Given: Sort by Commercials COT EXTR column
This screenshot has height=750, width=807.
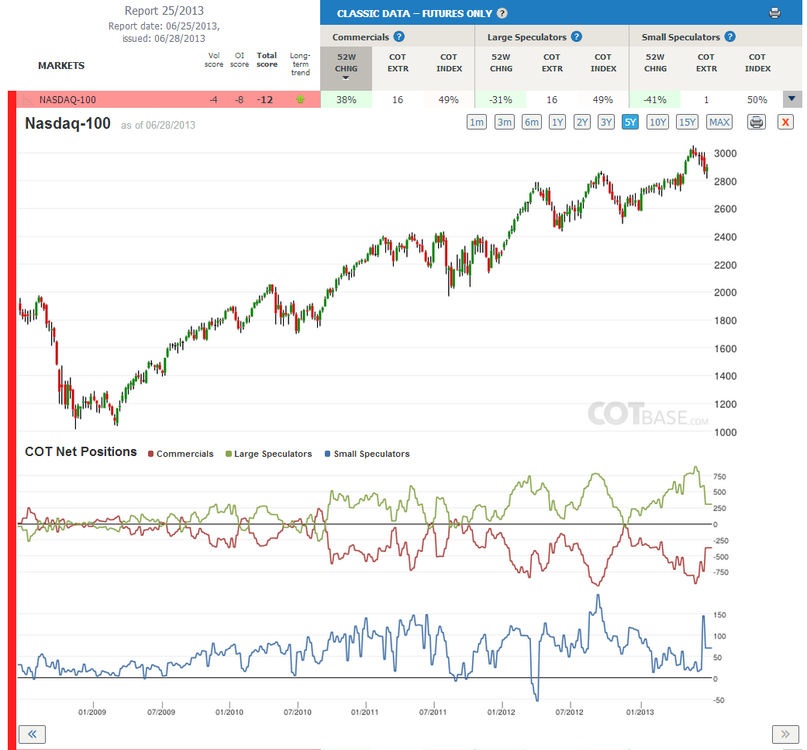Looking at the screenshot, I should 397,63.
